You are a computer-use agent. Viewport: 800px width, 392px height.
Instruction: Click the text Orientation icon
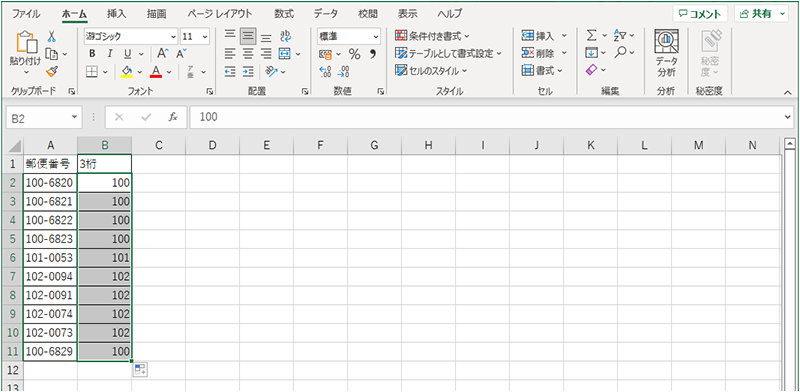tap(271, 71)
